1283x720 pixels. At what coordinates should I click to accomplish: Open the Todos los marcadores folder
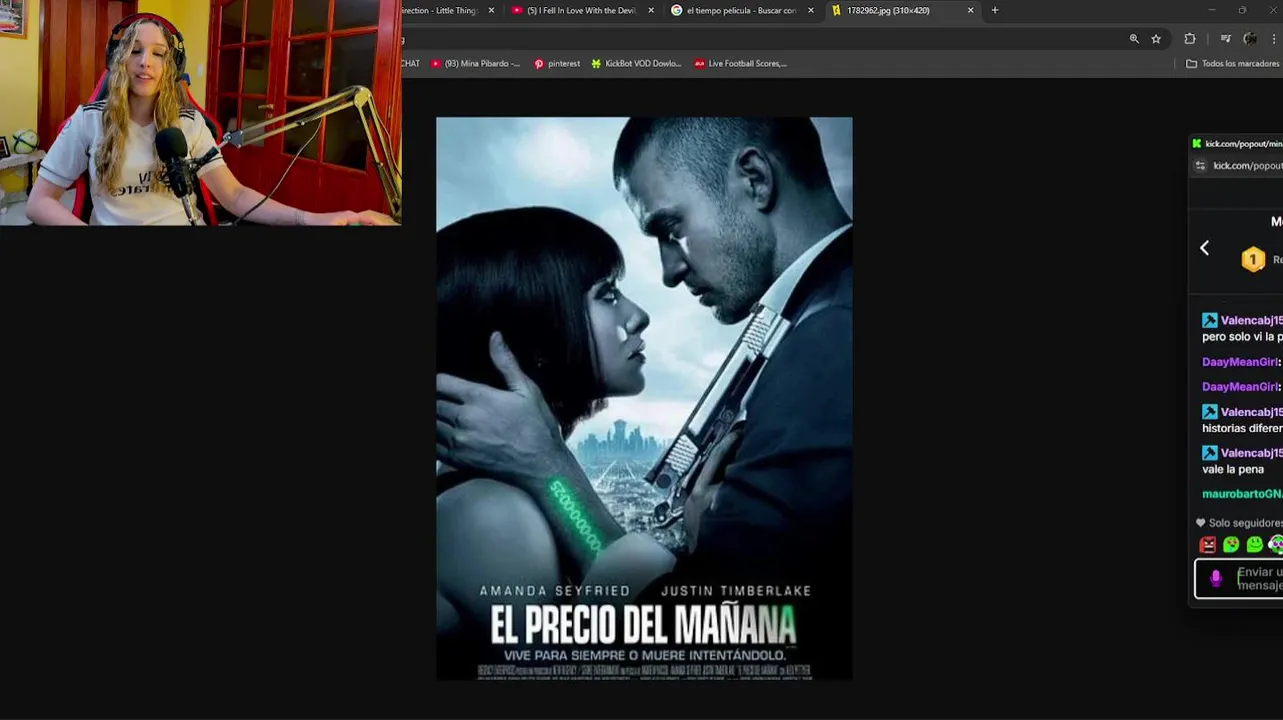coord(1232,63)
